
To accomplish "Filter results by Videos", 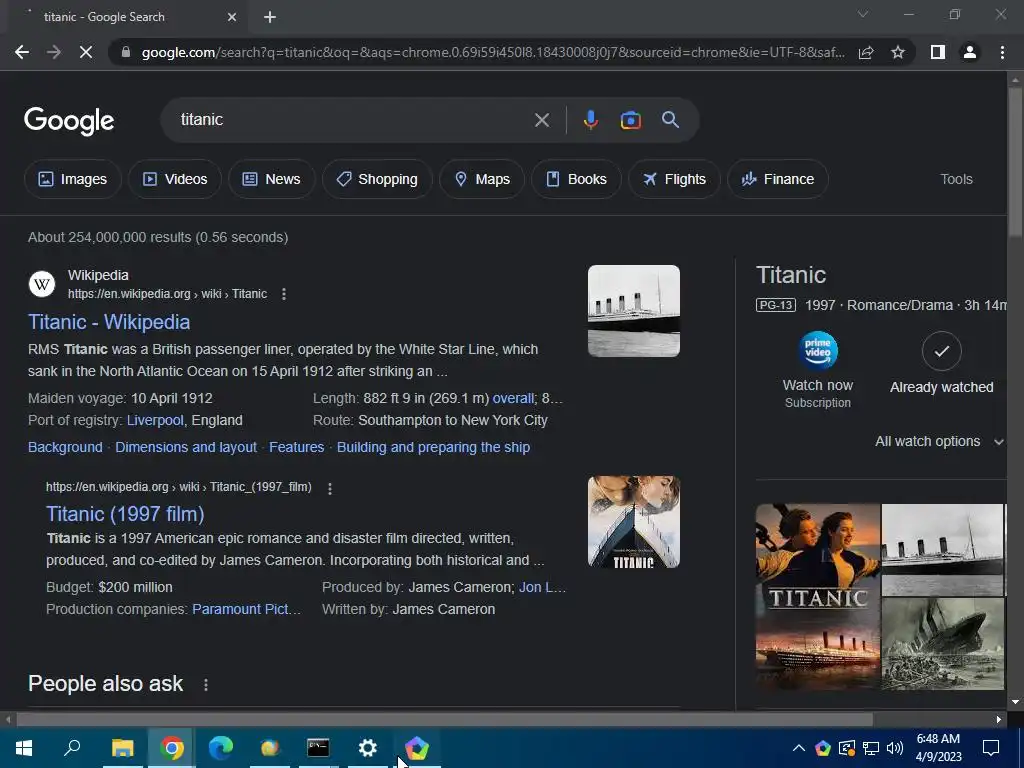I will 175,179.
